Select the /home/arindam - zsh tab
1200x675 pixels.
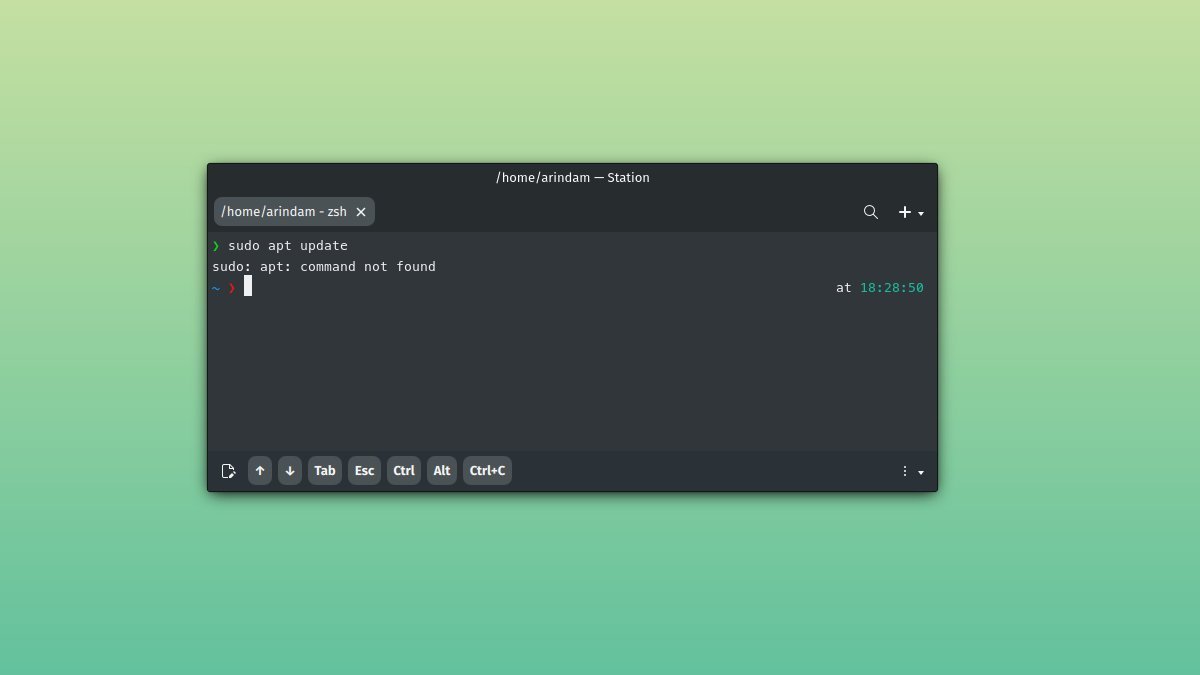(x=285, y=211)
